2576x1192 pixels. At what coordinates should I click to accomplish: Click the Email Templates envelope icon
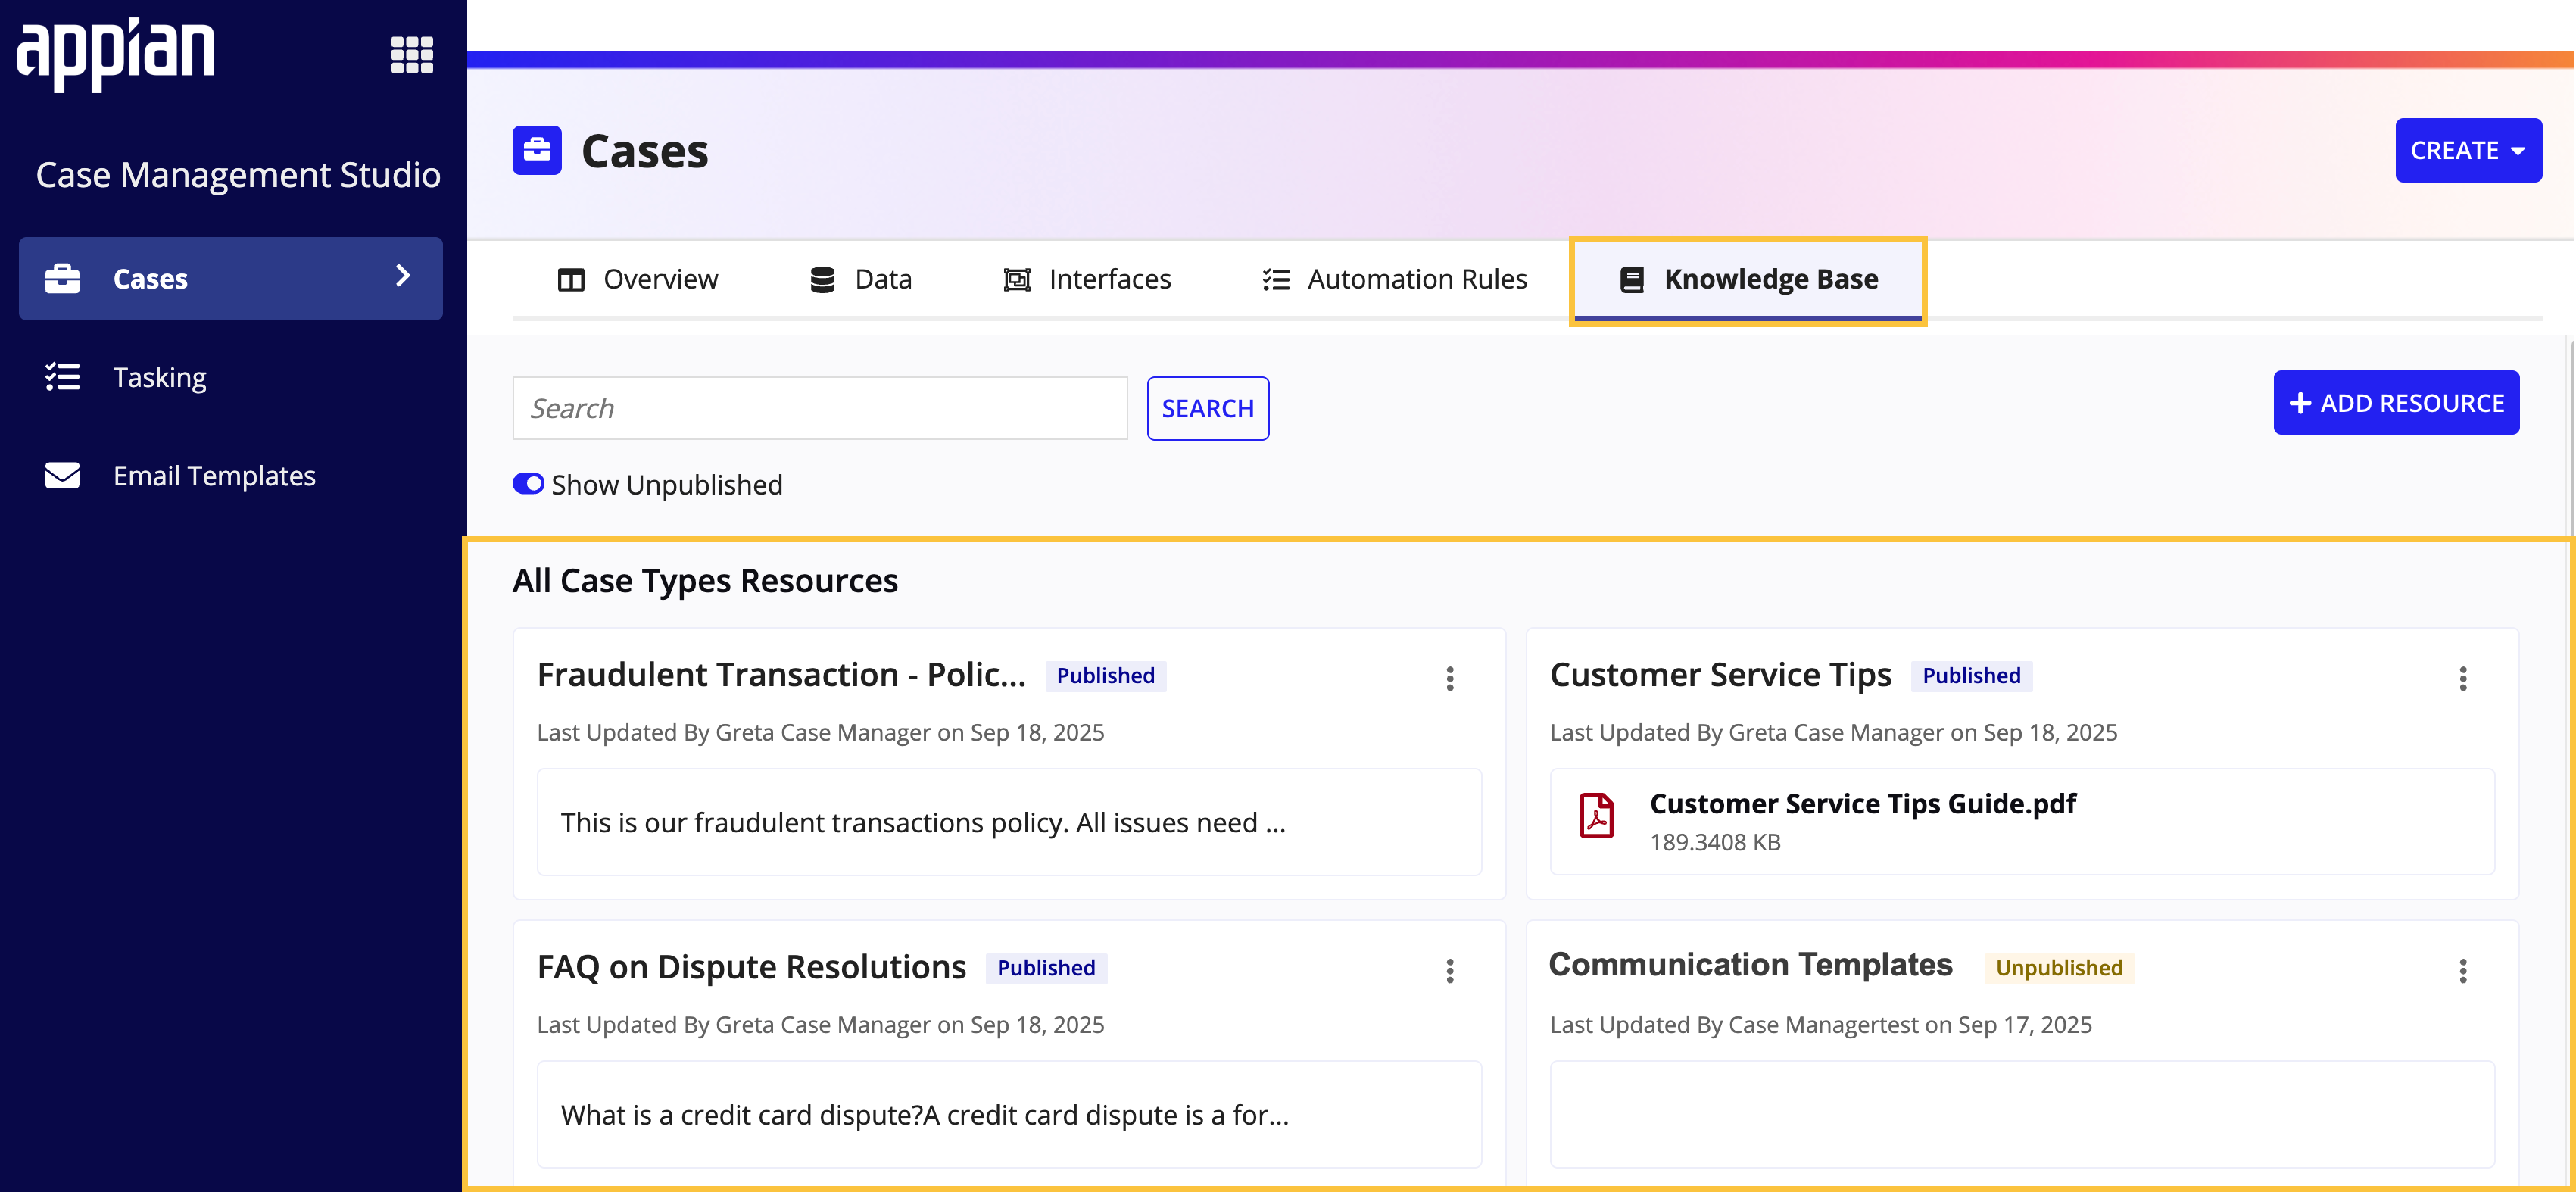(62, 475)
